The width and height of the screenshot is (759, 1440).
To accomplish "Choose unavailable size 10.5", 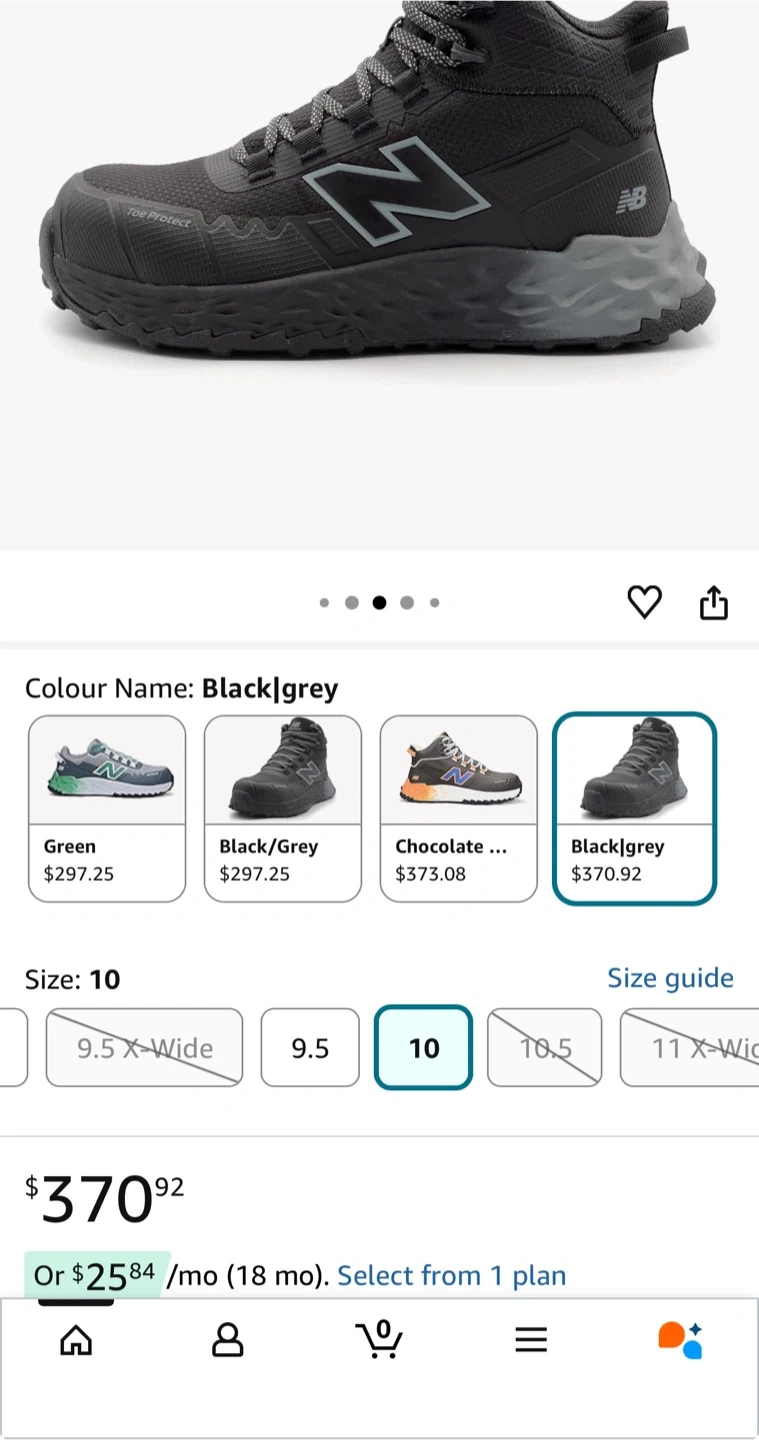I will 545,1047.
